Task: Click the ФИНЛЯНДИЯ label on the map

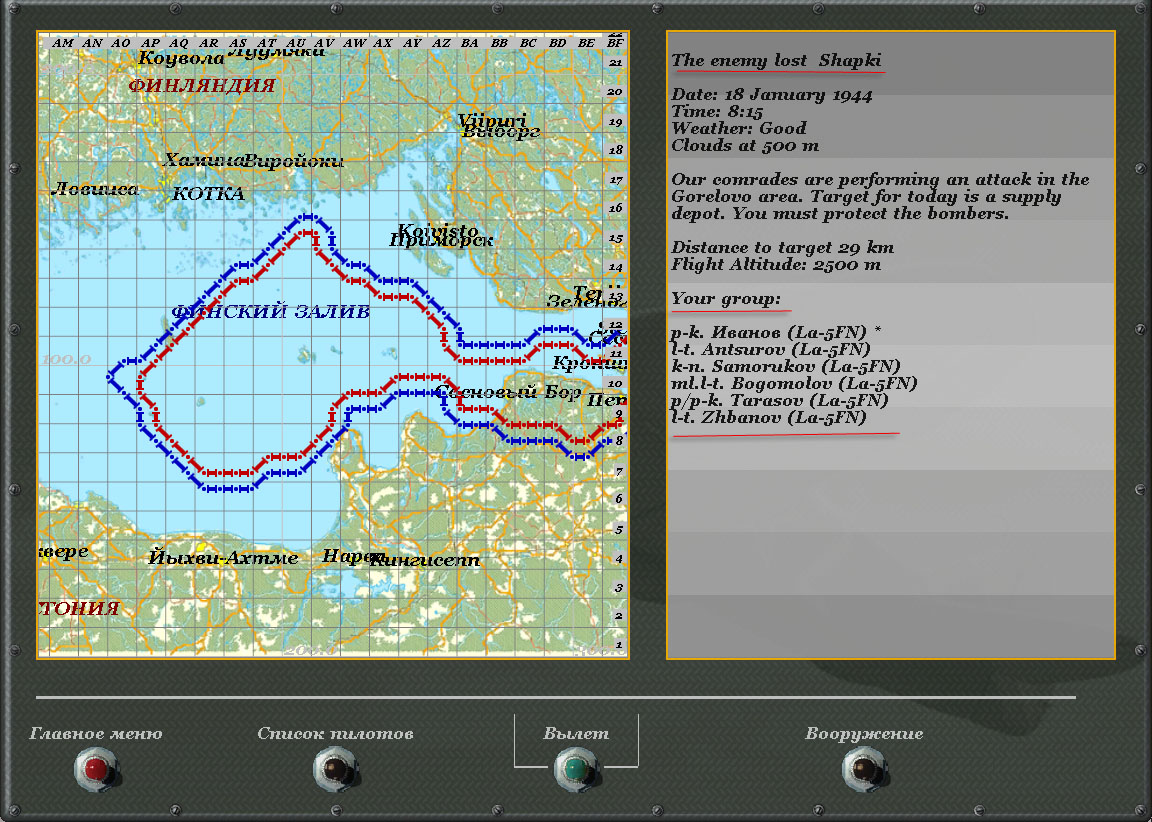Action: (202, 85)
